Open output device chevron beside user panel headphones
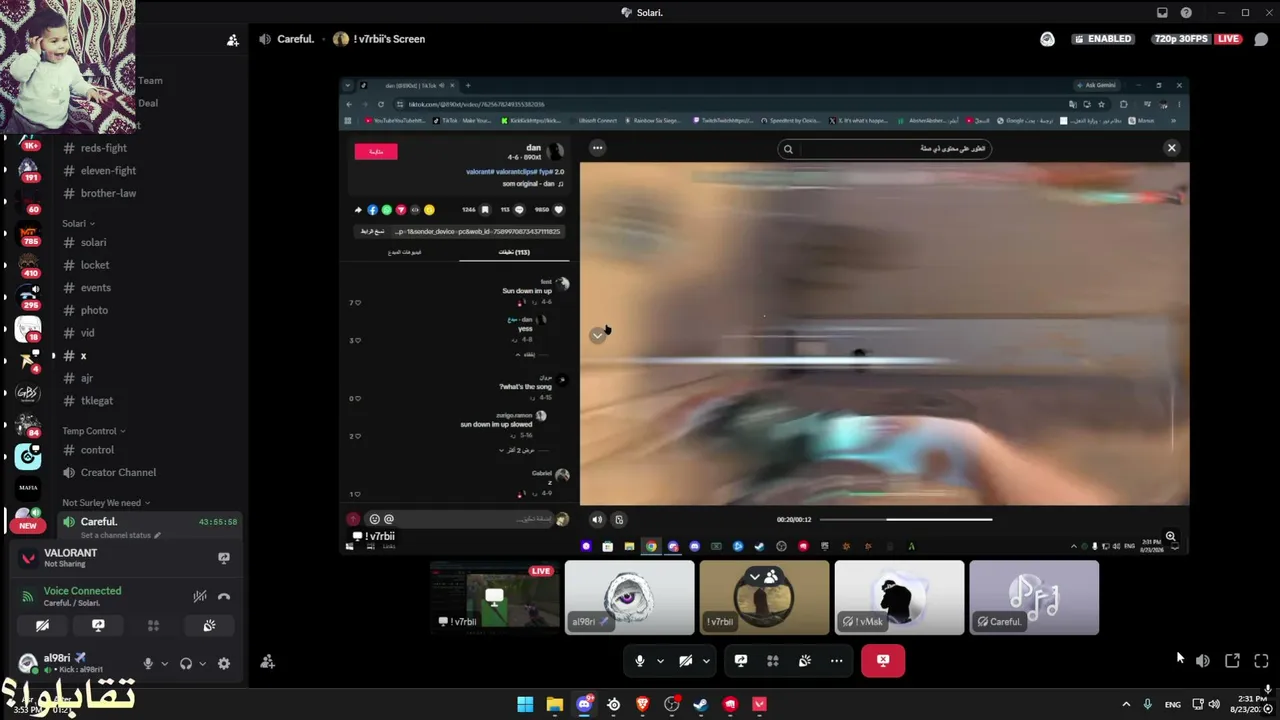The width and height of the screenshot is (1280, 720). (x=202, y=663)
